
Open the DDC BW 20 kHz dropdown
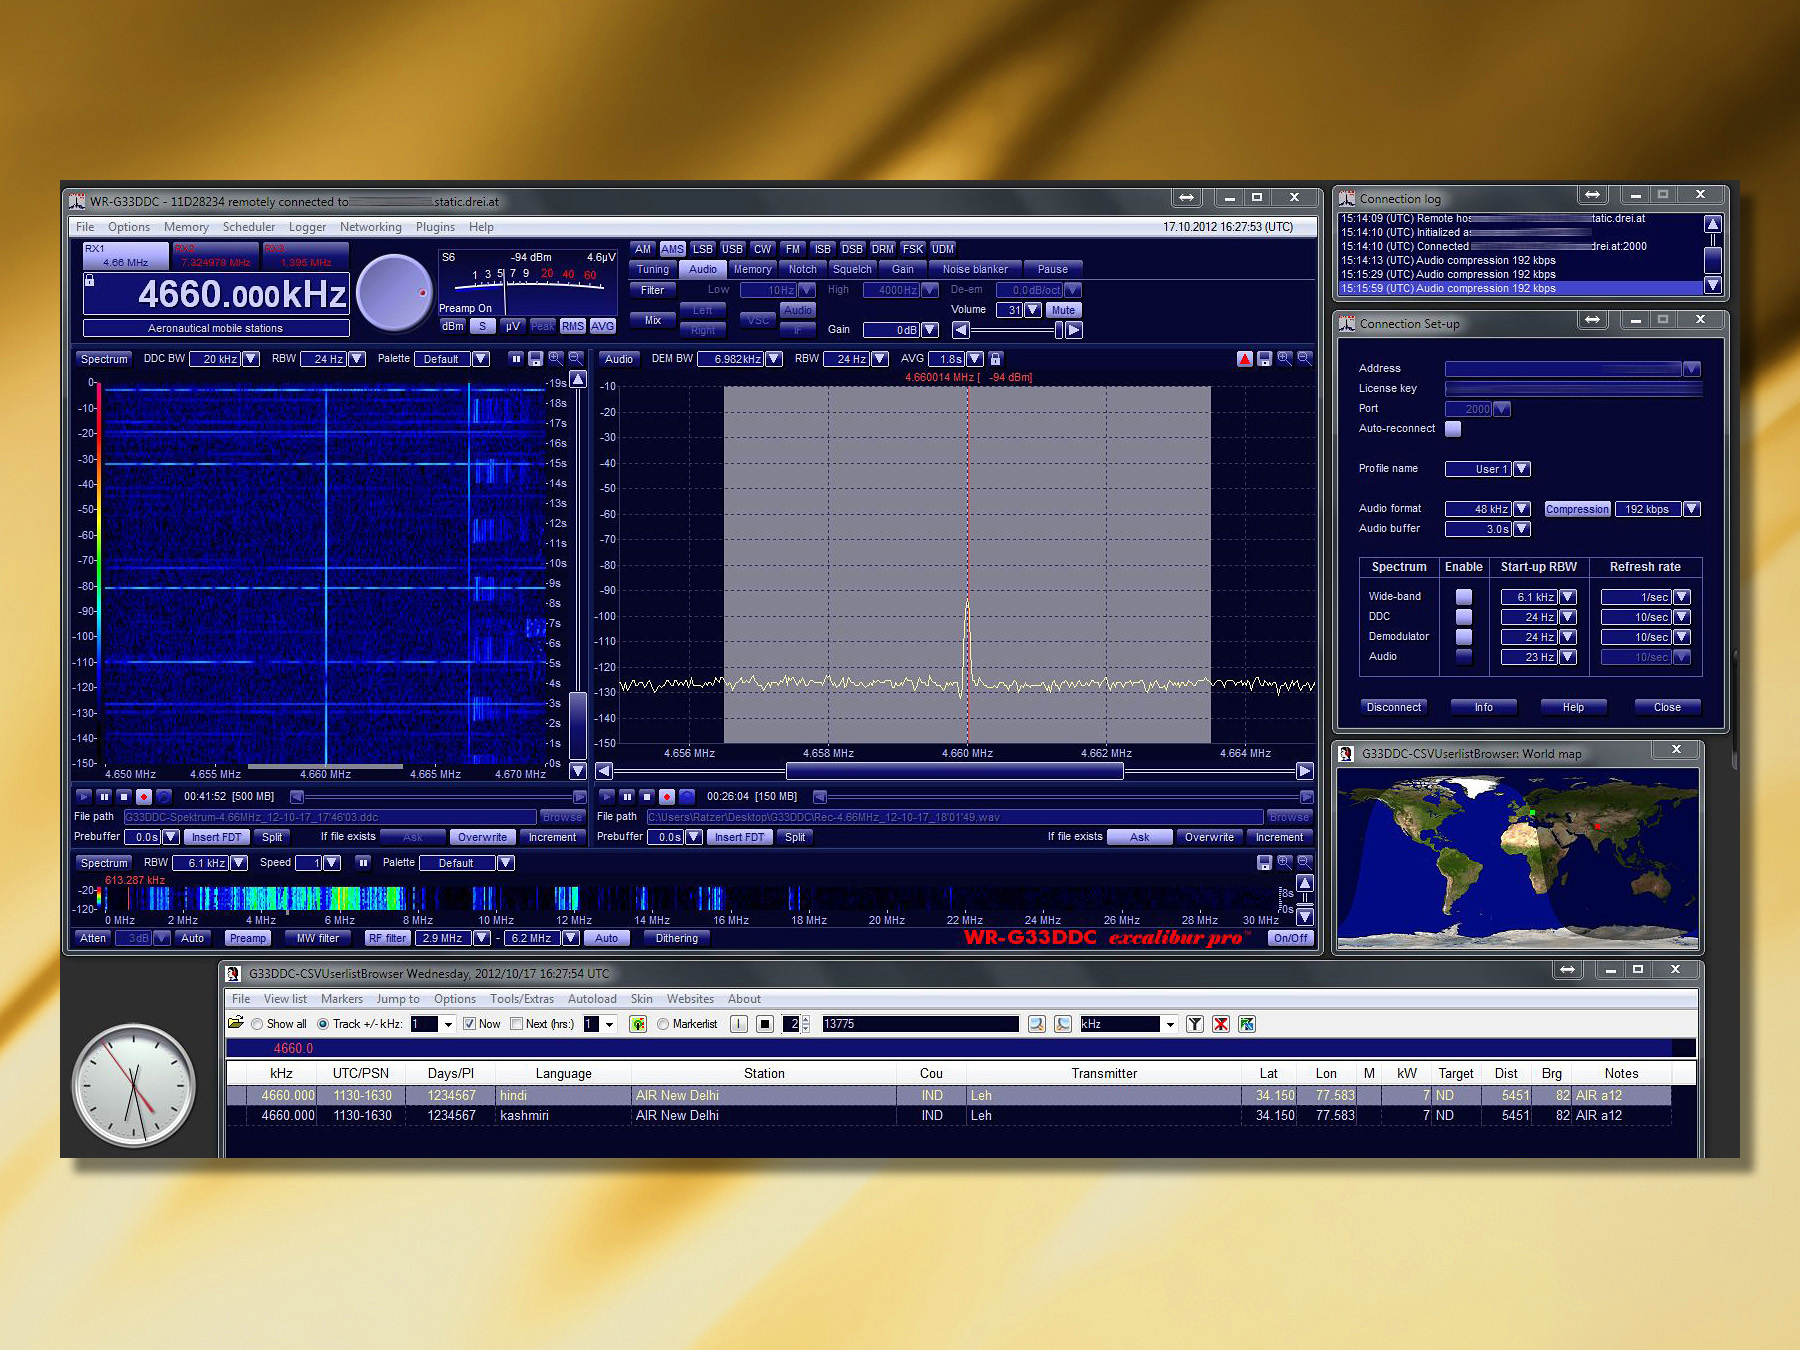point(251,359)
